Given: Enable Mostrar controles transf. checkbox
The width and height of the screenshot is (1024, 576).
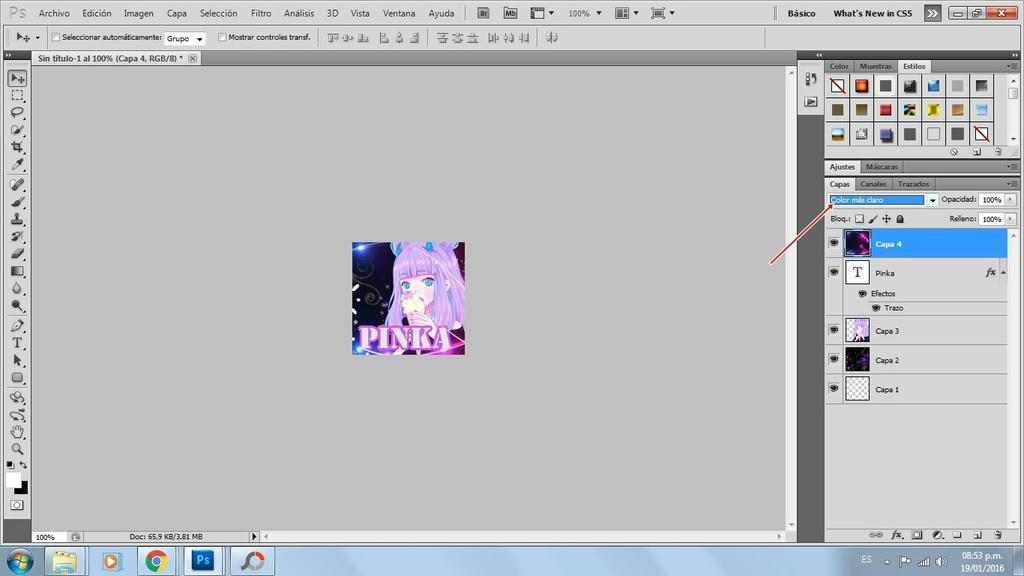Looking at the screenshot, I should [222, 37].
